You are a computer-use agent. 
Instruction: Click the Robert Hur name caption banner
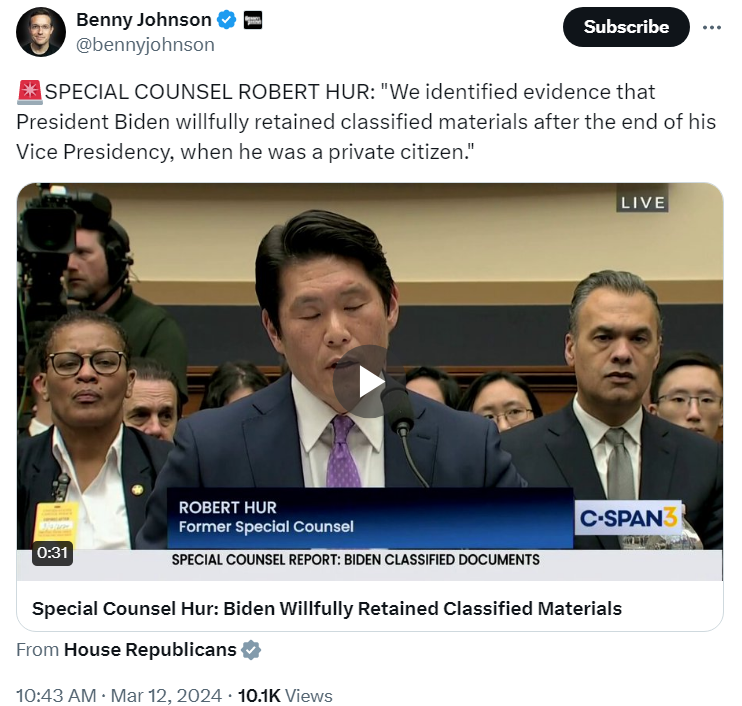coord(370,518)
